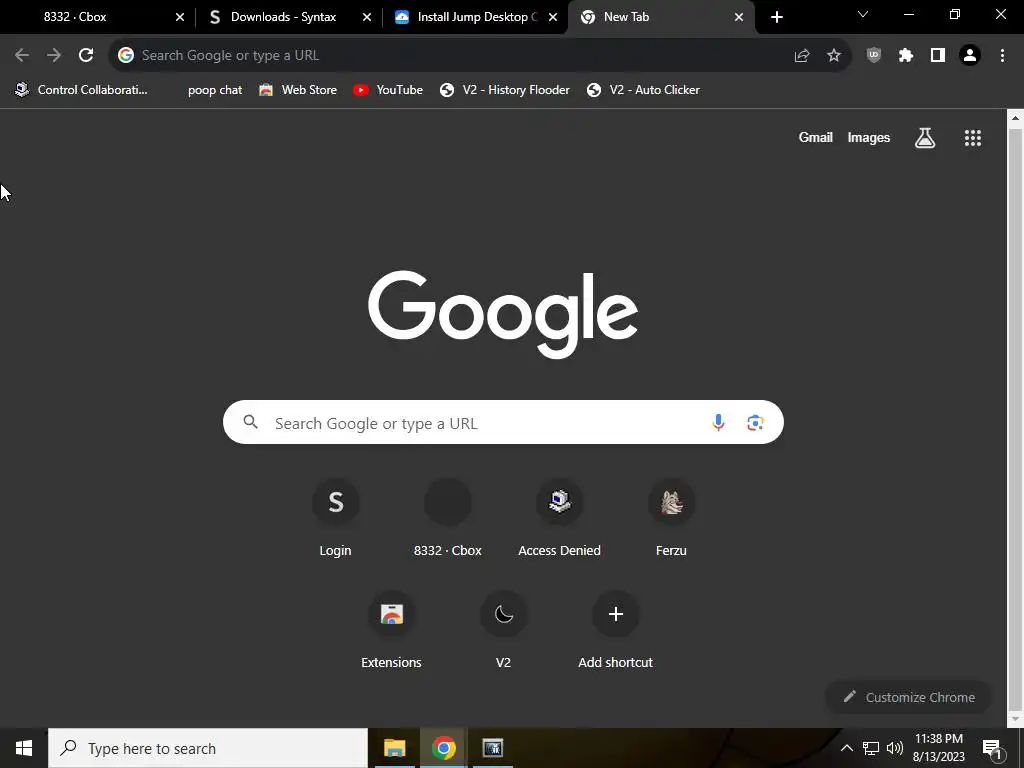Open the 8332 · Cbox shortcut
Screen dimensions: 1024x768
point(447,517)
